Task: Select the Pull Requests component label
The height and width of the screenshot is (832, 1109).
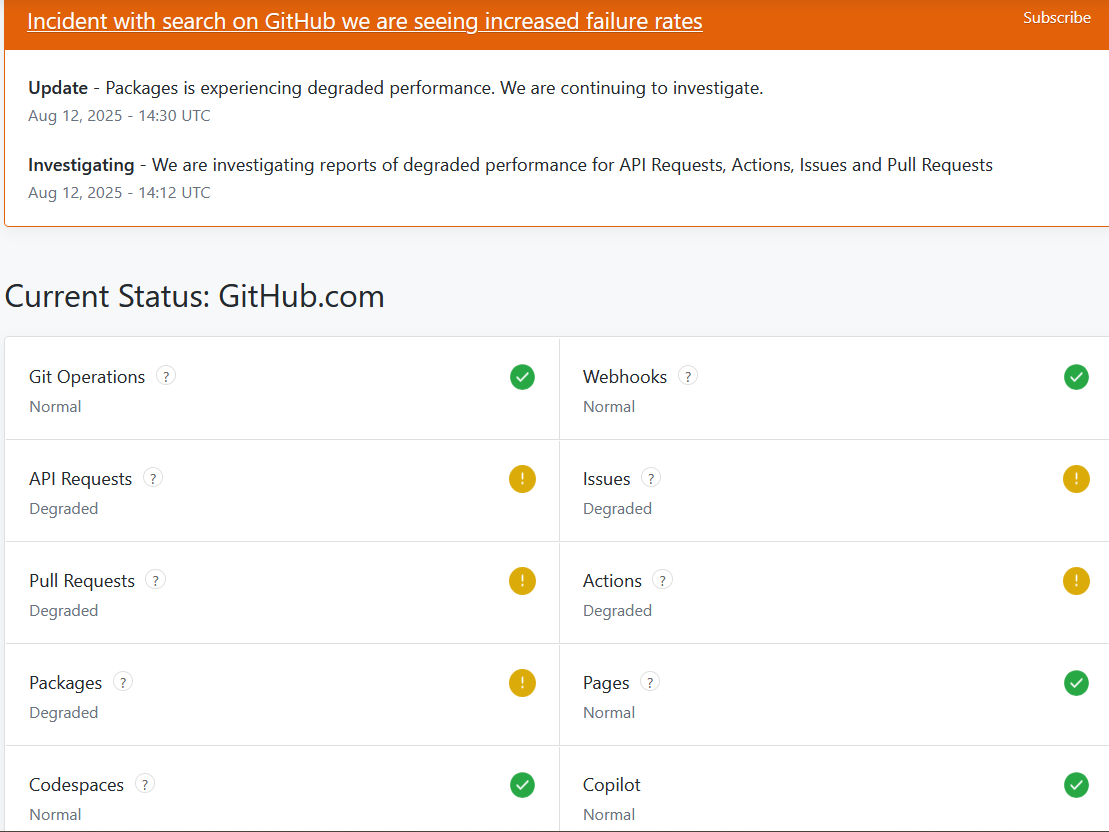Action: tap(82, 581)
